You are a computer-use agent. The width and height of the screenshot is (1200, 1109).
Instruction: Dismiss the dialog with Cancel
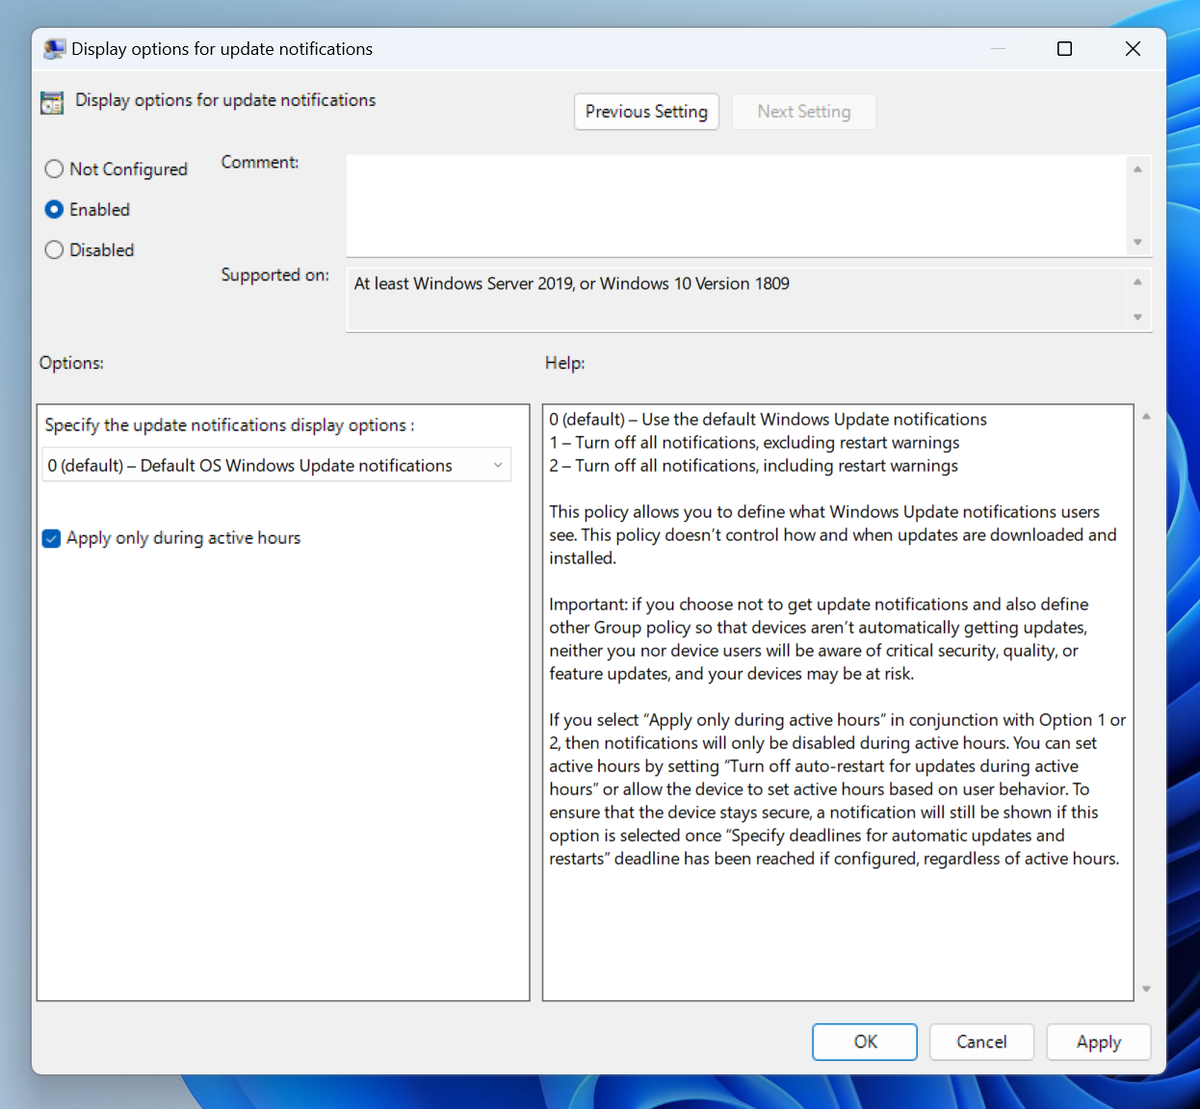pos(981,1041)
